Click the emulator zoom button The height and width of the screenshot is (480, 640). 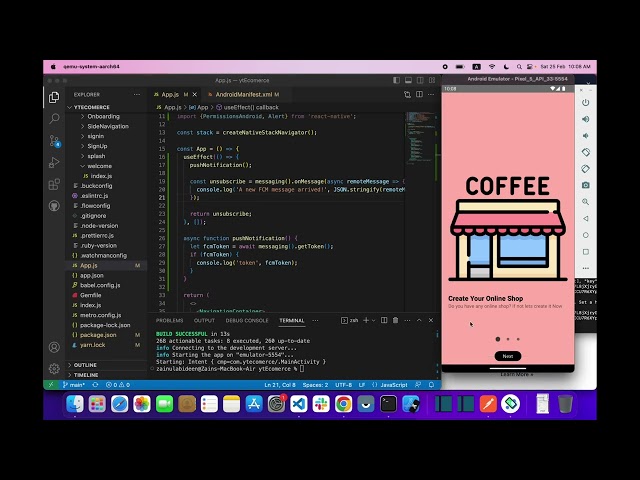[x=586, y=202]
